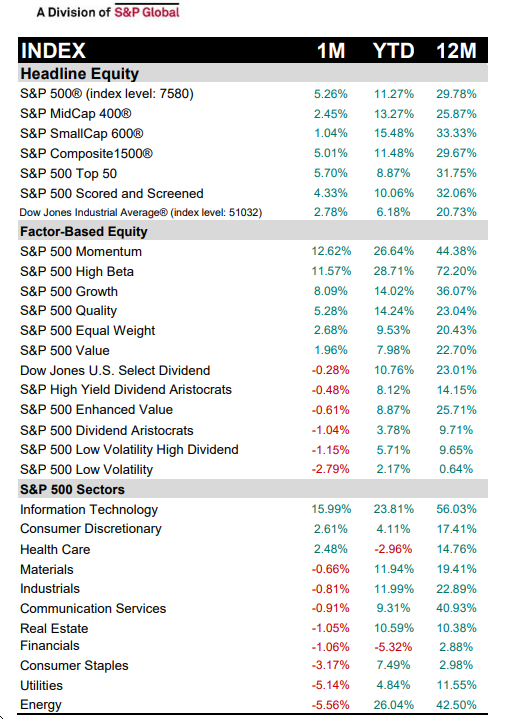Select the 12M column header
Image resolution: width=509 pixels, height=719 pixels.
tap(456, 50)
